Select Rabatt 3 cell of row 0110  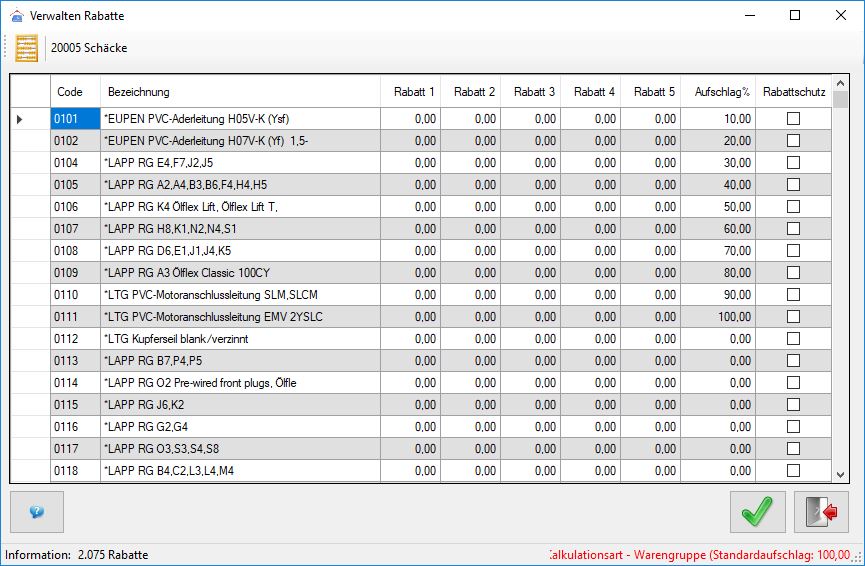point(531,295)
